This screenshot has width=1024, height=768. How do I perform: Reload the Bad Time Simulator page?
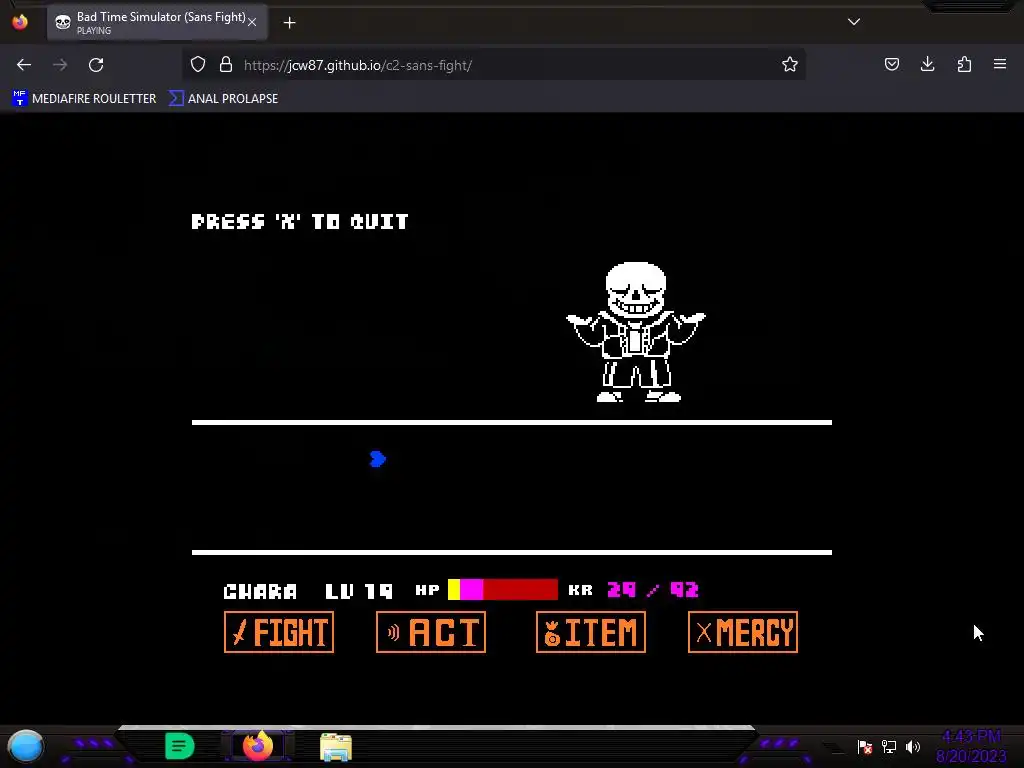pos(96,65)
